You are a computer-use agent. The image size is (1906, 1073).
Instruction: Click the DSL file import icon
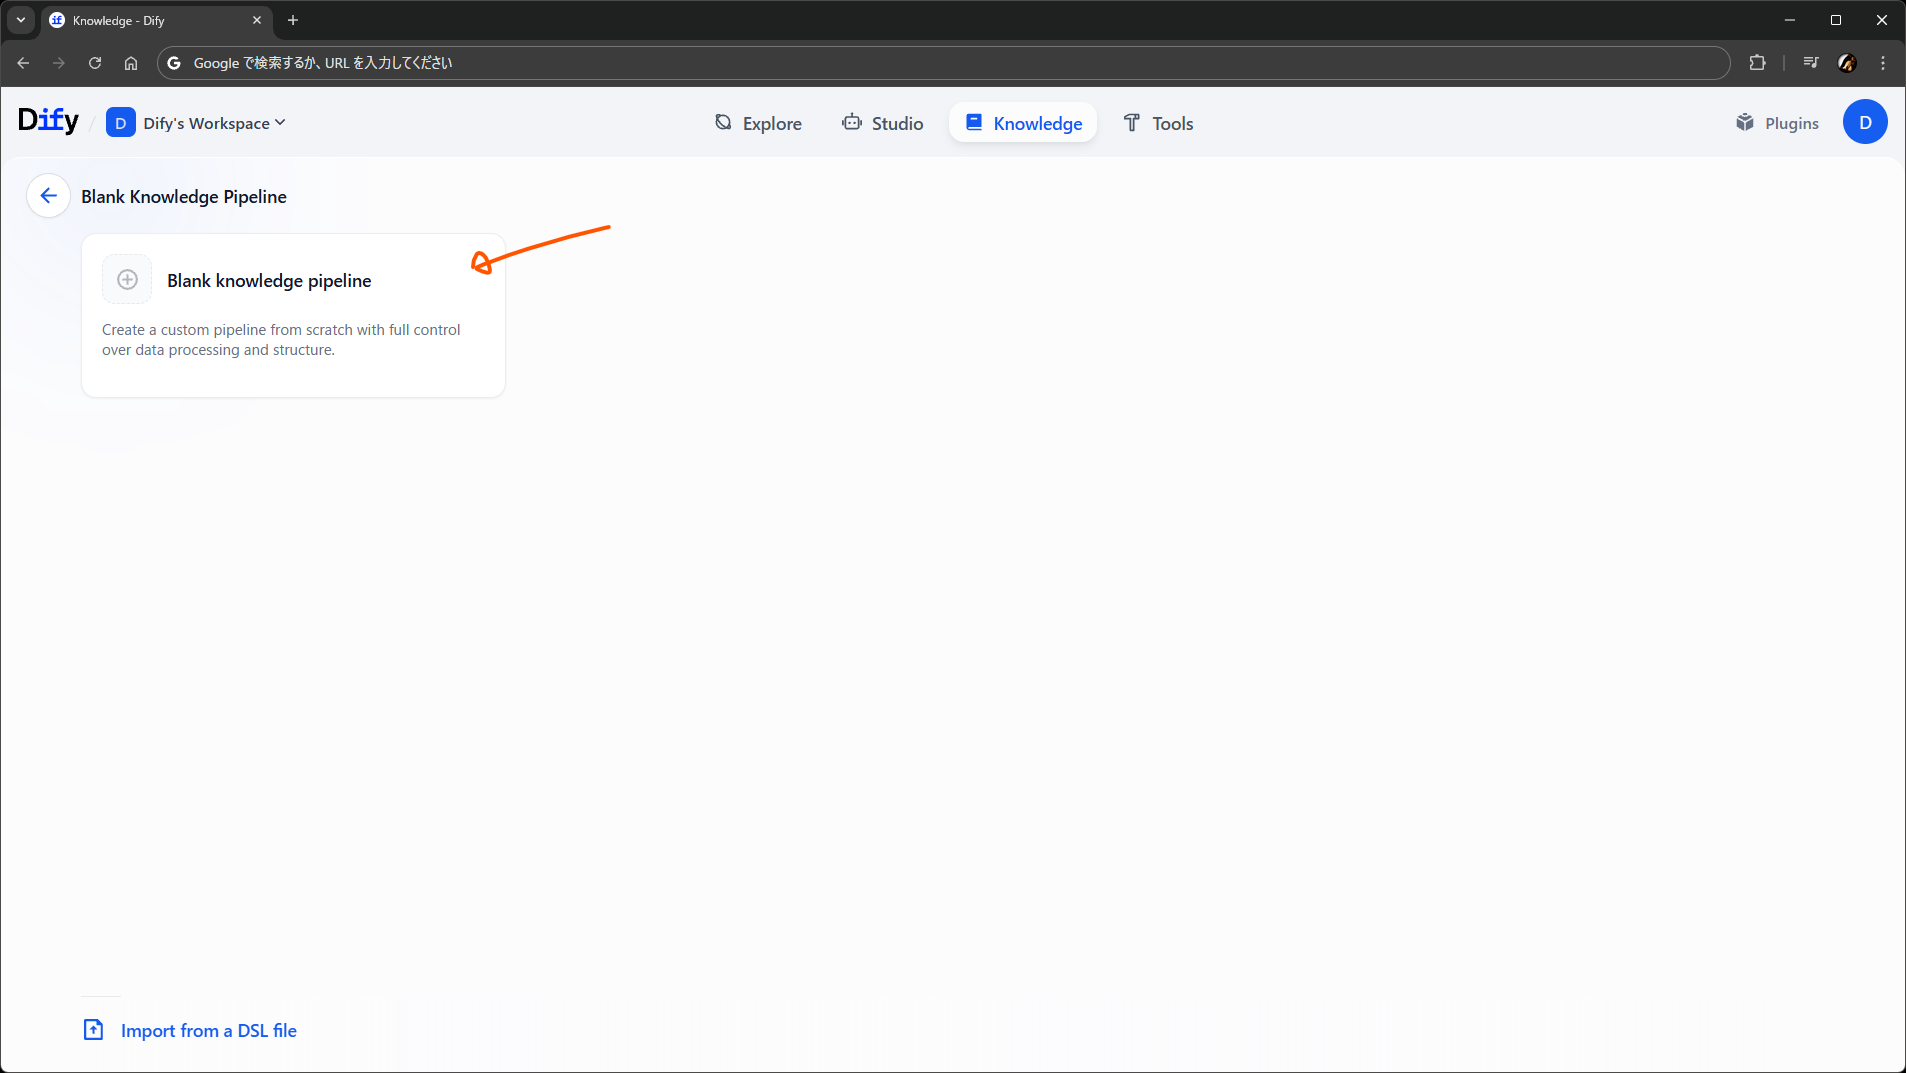tap(93, 1029)
